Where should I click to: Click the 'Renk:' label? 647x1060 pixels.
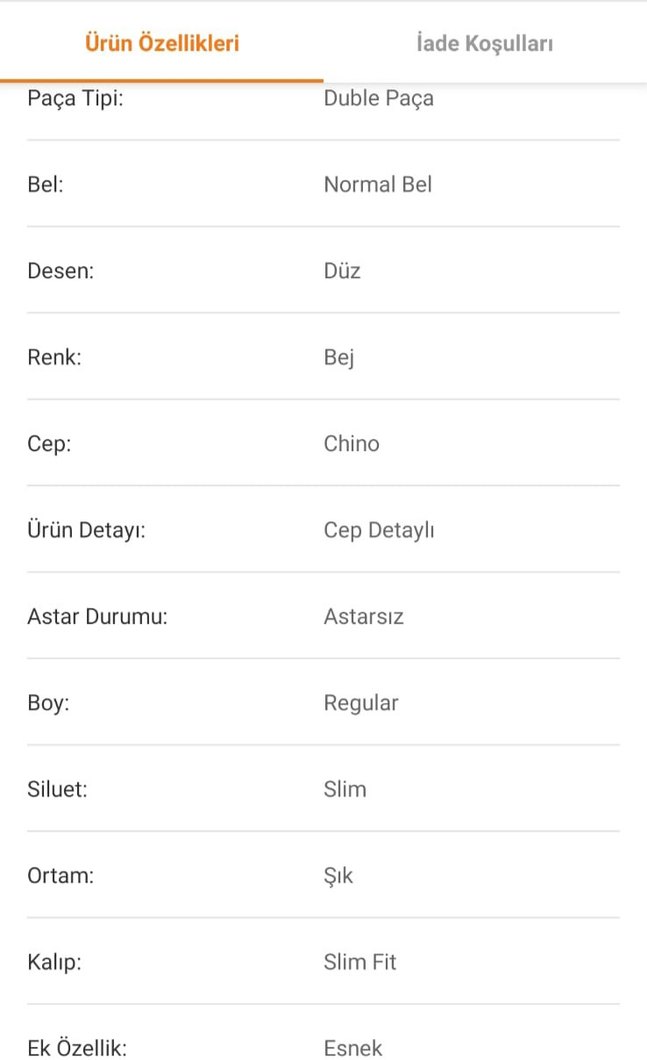coord(54,357)
